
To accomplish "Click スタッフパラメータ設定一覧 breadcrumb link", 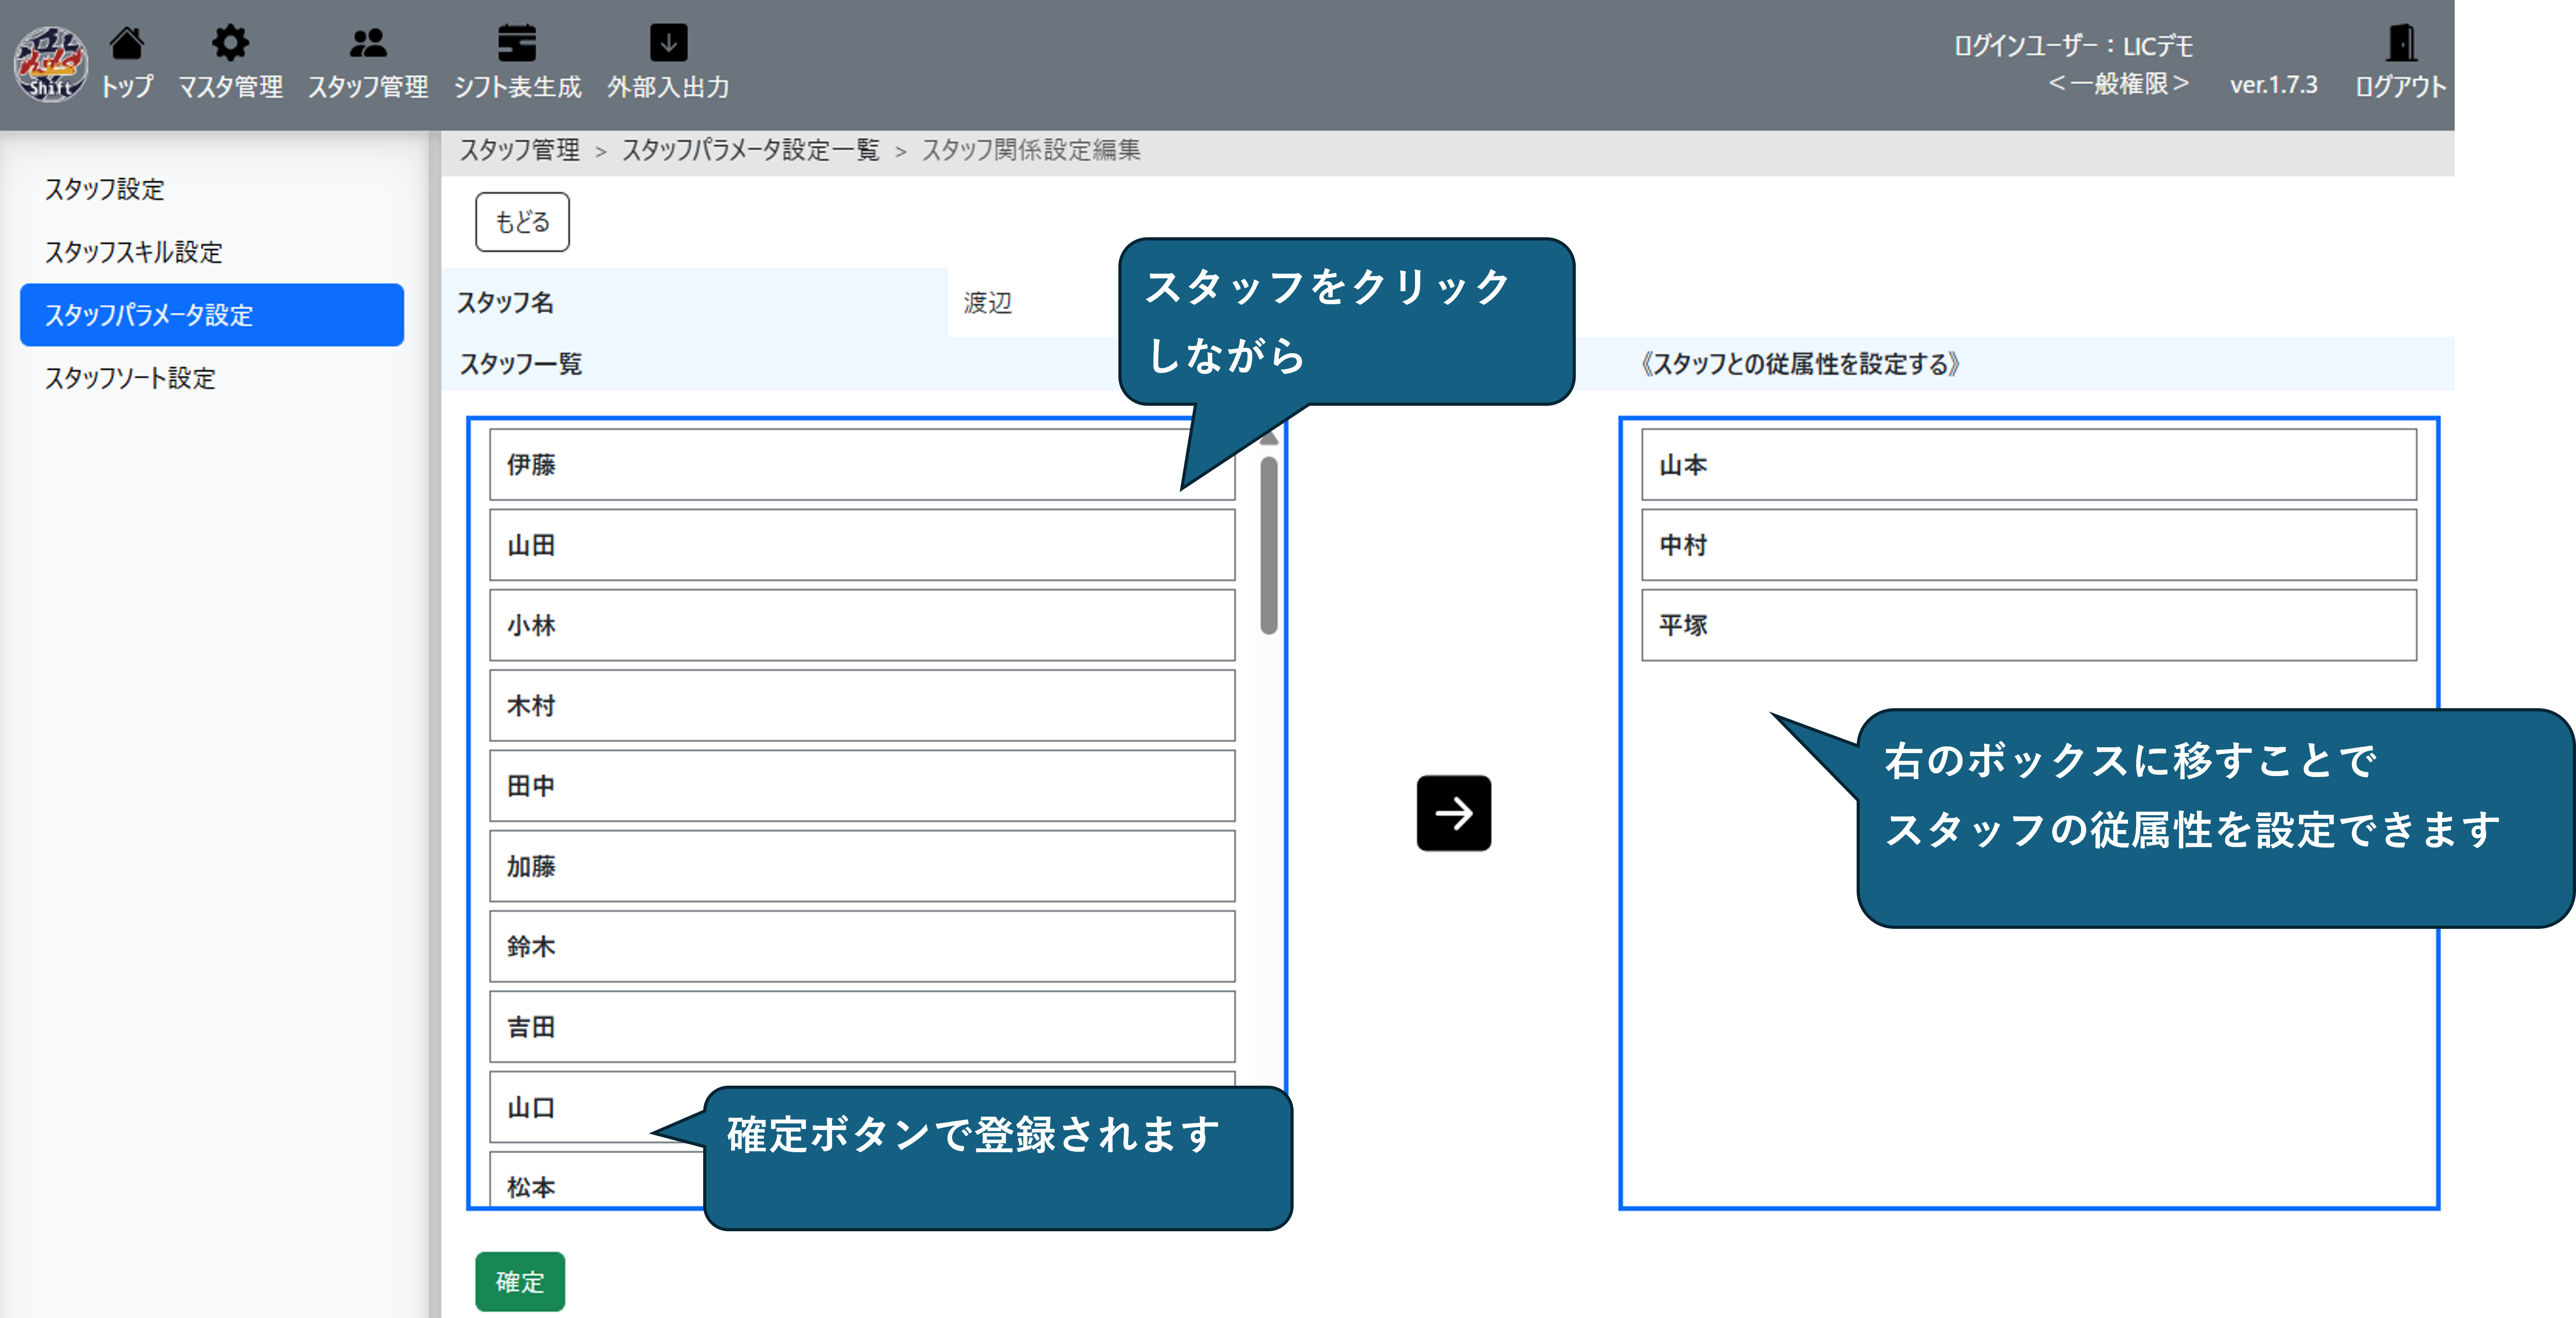I will [750, 150].
